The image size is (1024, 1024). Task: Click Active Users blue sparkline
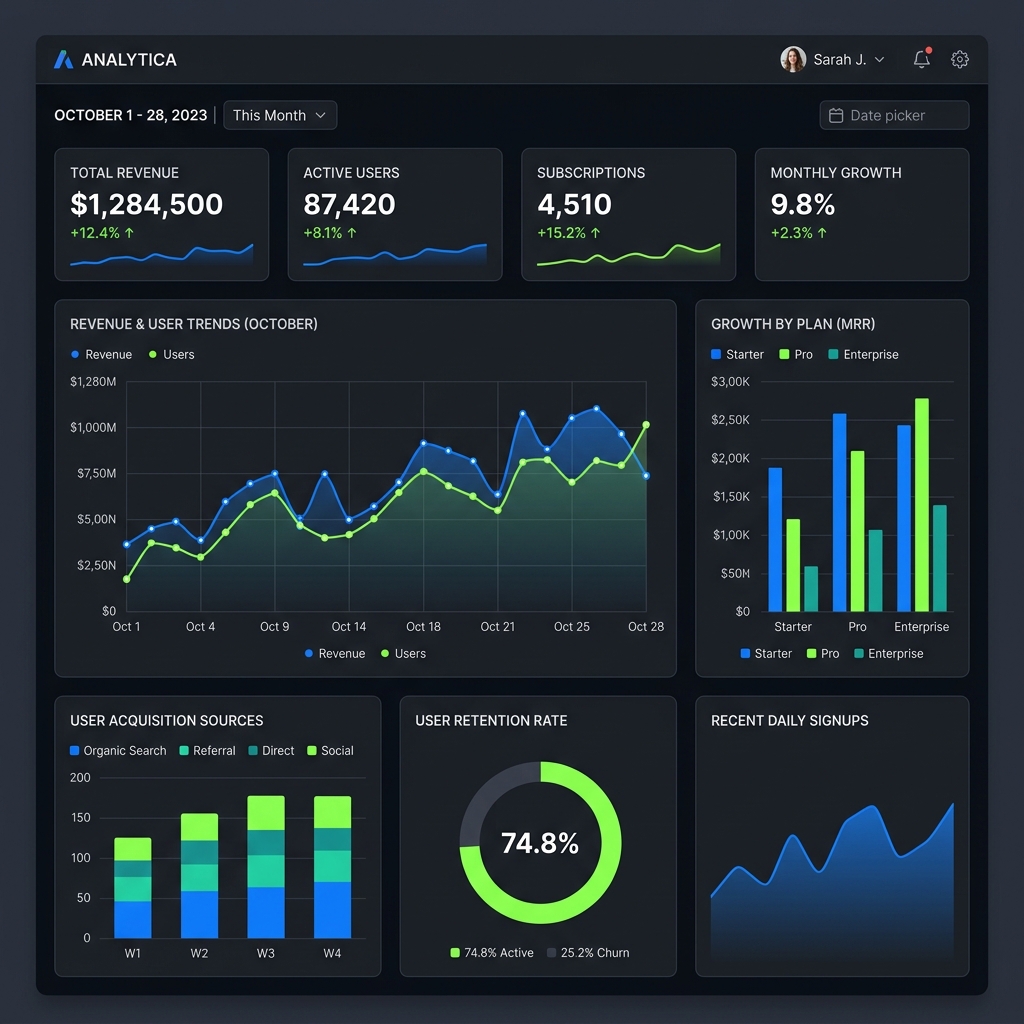point(394,256)
